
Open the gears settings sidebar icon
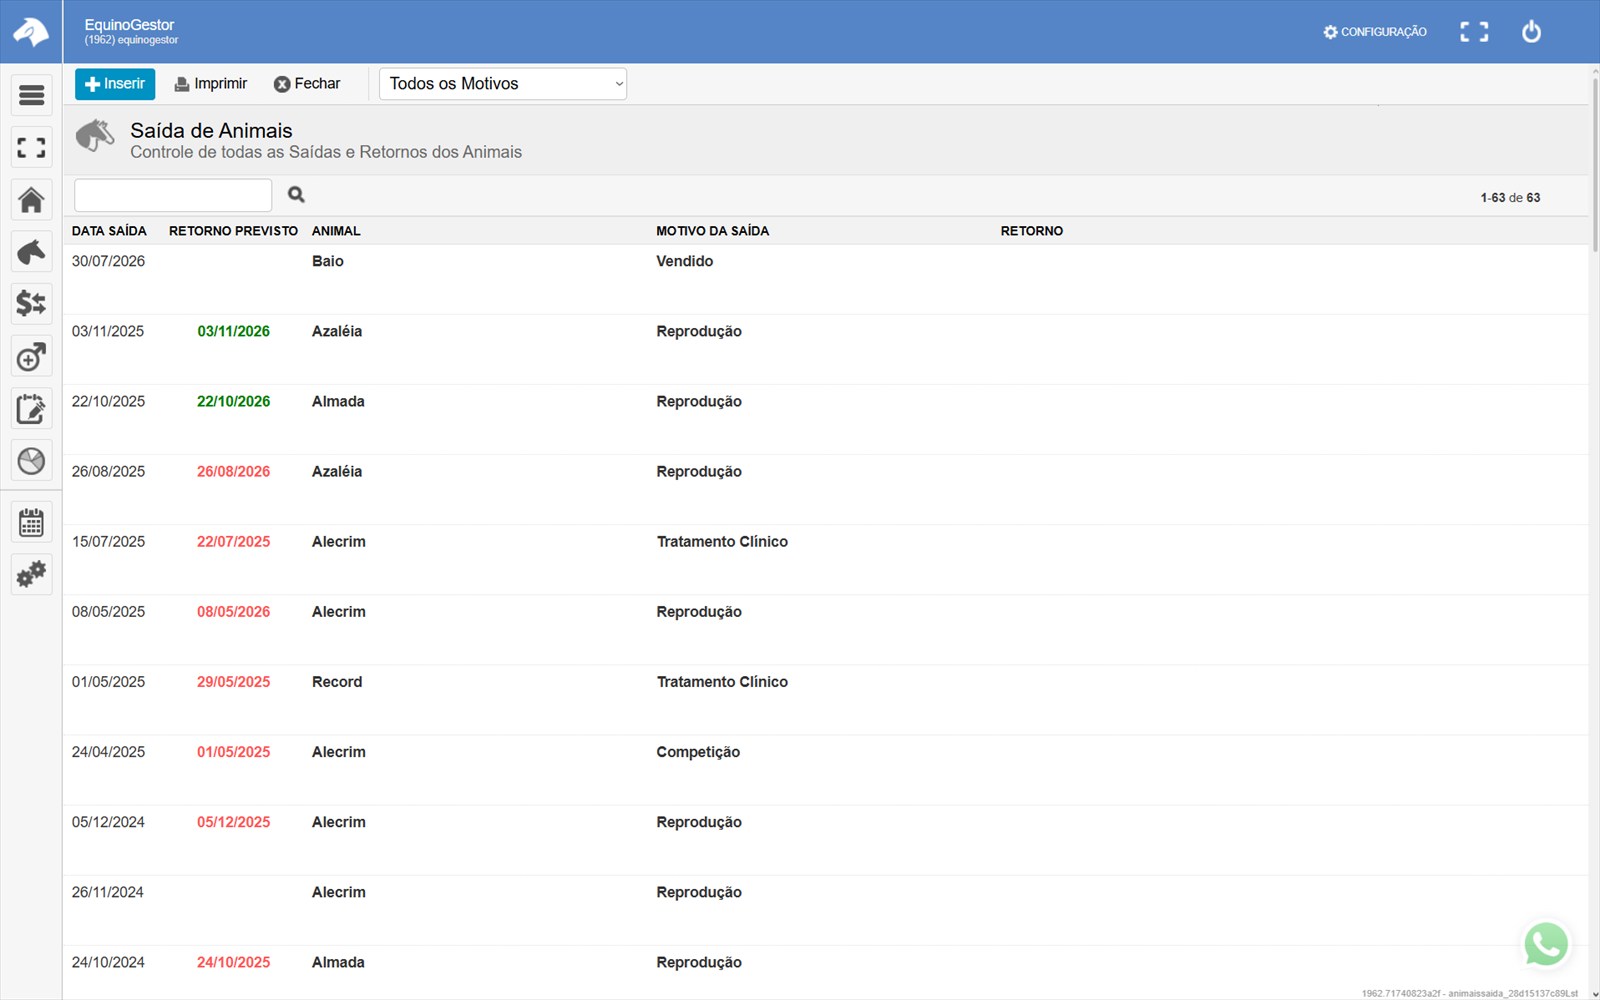[x=31, y=574]
